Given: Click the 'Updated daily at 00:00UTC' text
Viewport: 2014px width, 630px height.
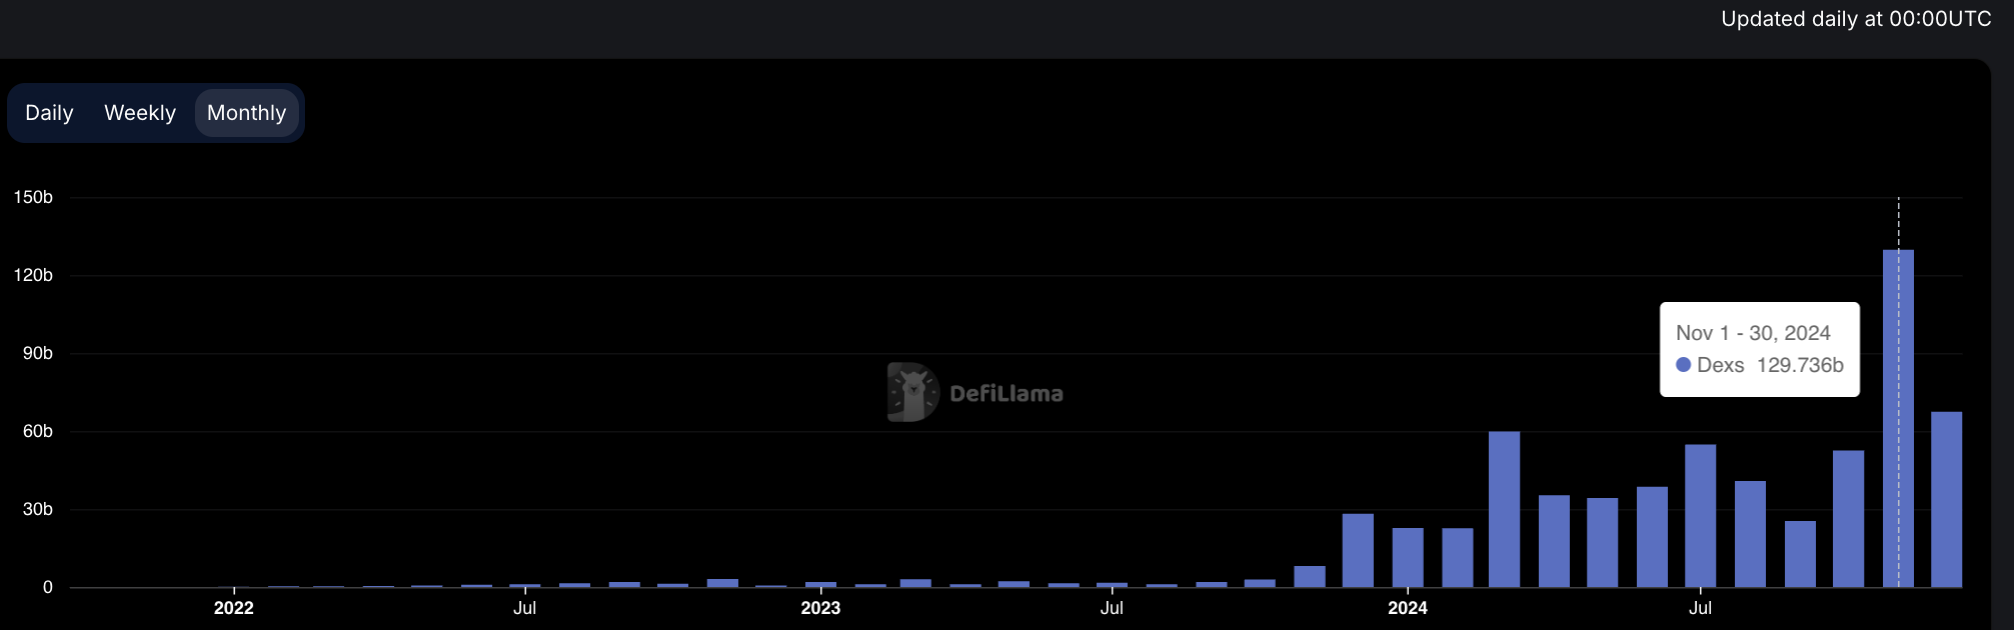Looking at the screenshot, I should 1855,19.
